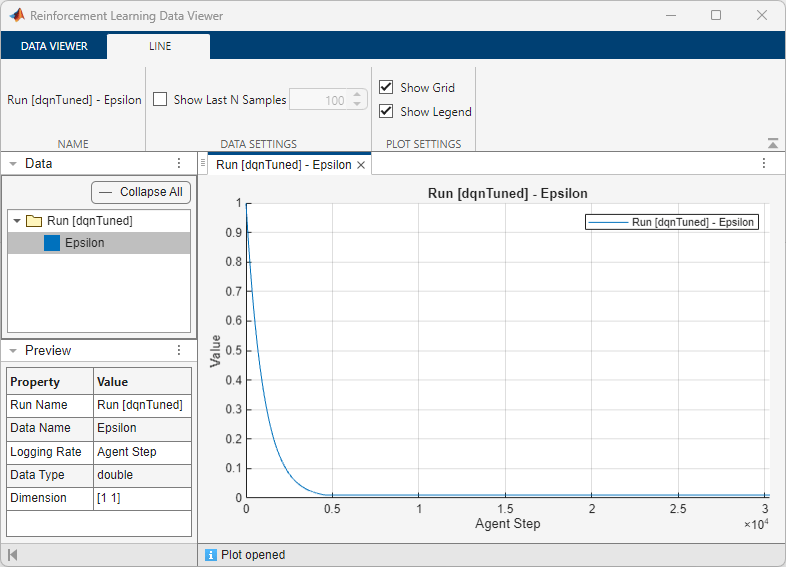The height and width of the screenshot is (567, 786).
Task: Open Preview panel three-dot options menu
Action: 179,350
